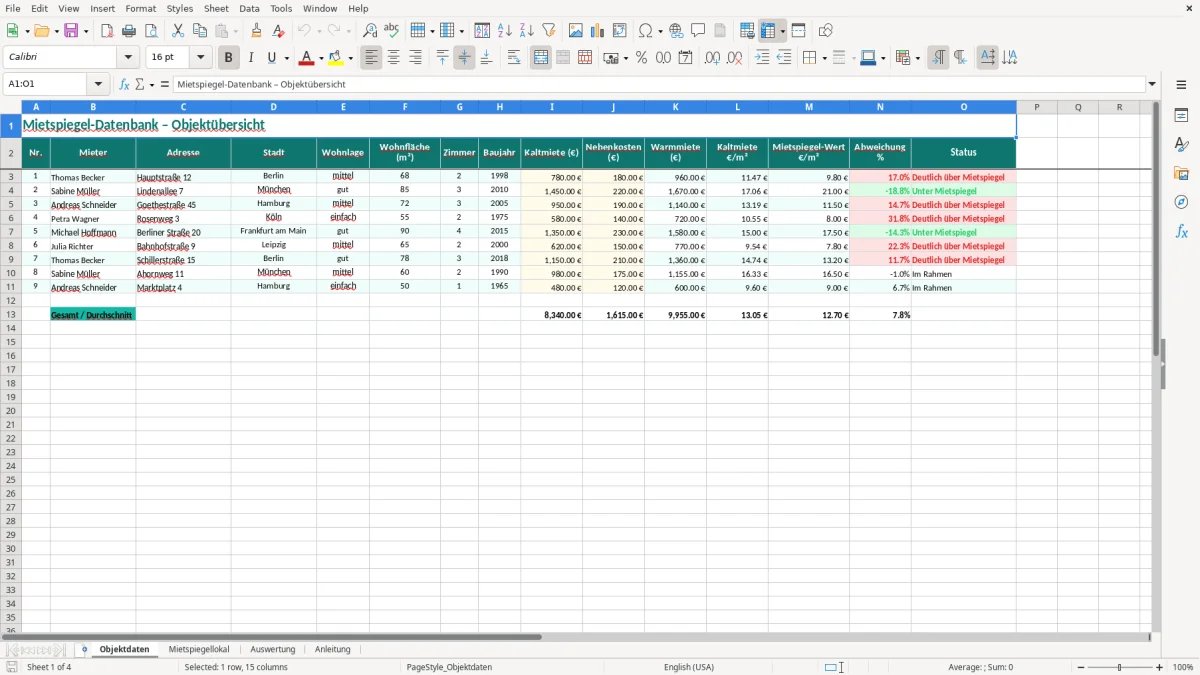Expand the Name Box dropdown
The width and height of the screenshot is (1200, 675).
pos(98,84)
